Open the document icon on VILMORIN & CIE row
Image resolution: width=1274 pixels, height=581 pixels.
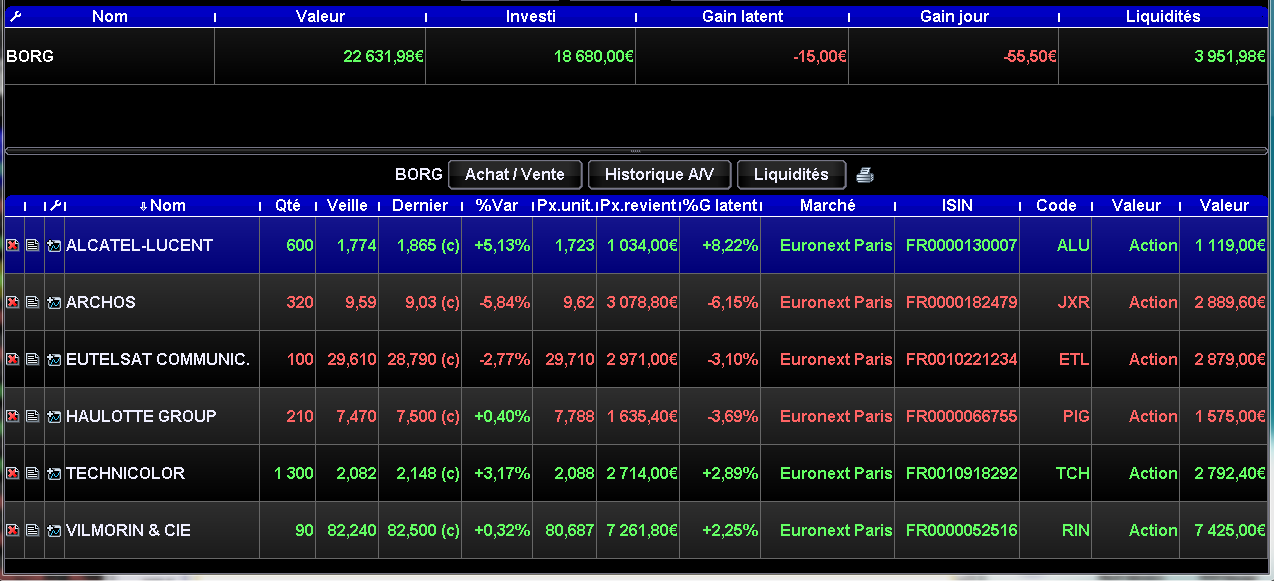tap(32, 530)
